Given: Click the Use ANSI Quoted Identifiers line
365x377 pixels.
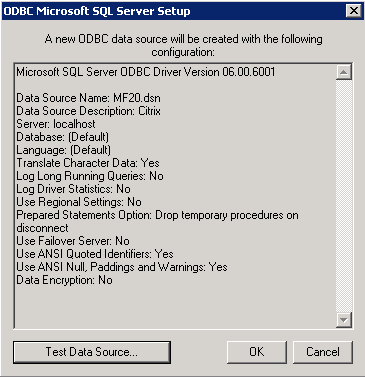Looking at the screenshot, I should pos(95,254).
